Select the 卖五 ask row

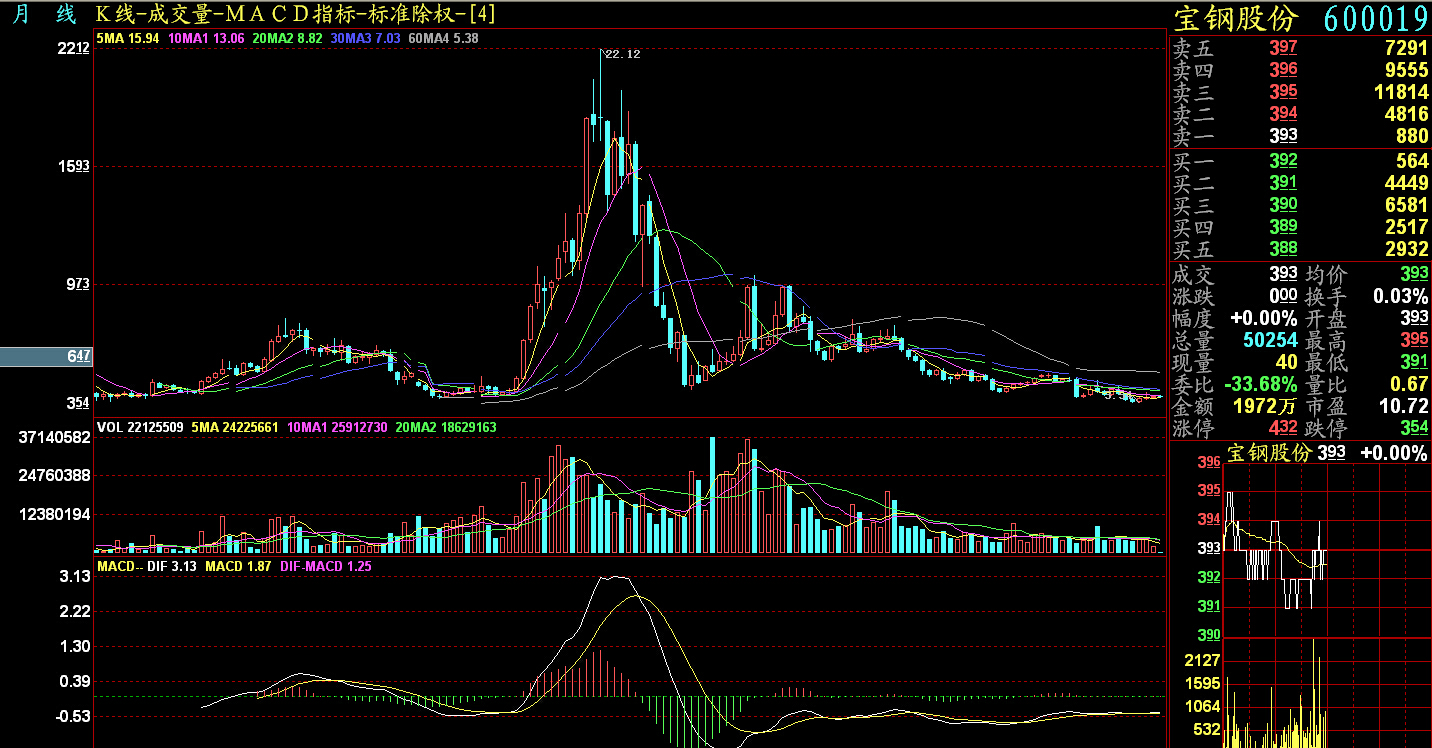(x=1300, y=48)
